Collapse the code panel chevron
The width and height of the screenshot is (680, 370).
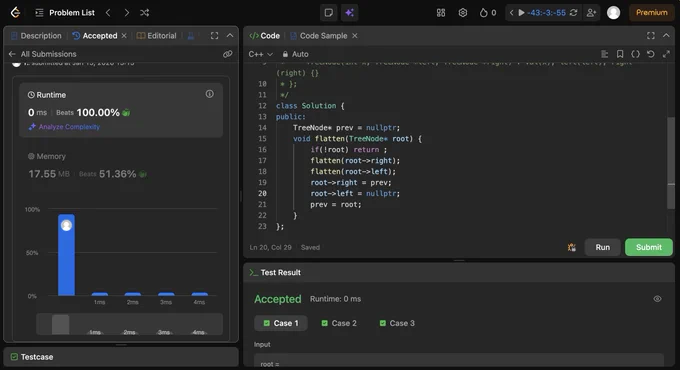coord(666,36)
